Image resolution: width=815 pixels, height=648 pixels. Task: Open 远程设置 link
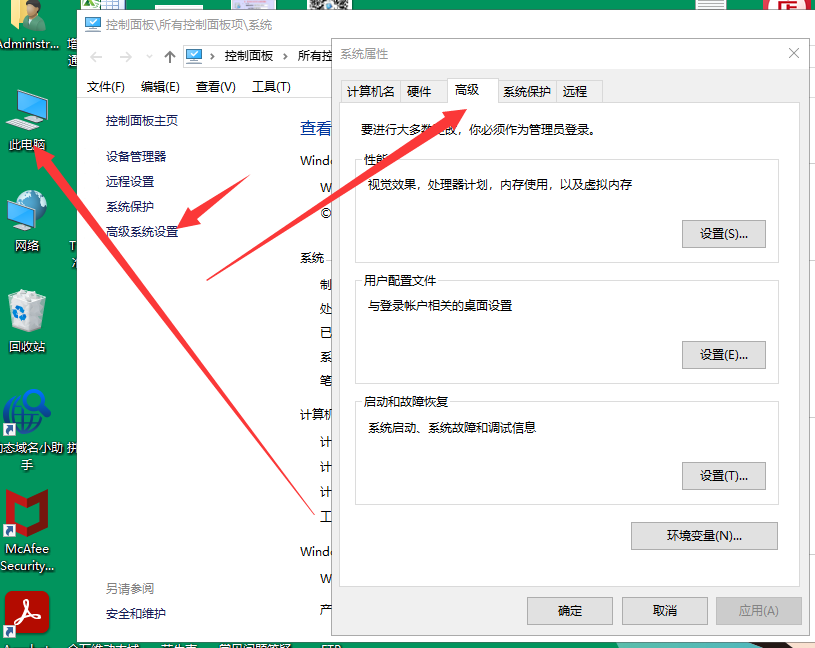pos(130,181)
